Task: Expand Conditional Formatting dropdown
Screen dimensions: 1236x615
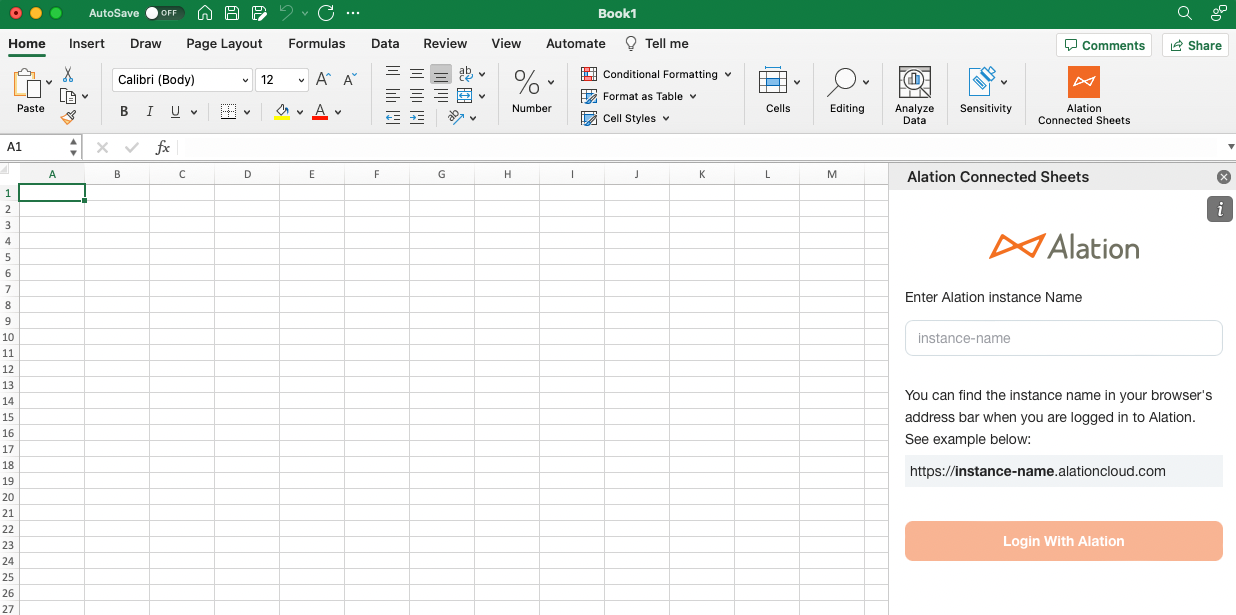Action: click(728, 74)
